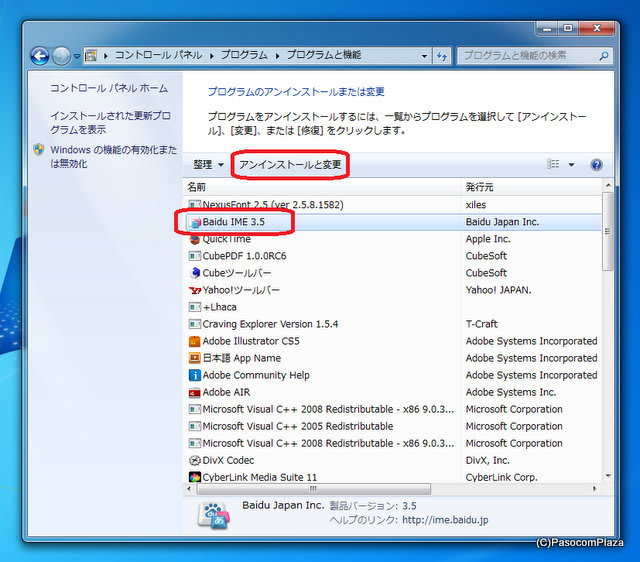Image resolution: width=640 pixels, height=562 pixels.
Task: Select the xiles publisher cell
Action: (x=476, y=205)
